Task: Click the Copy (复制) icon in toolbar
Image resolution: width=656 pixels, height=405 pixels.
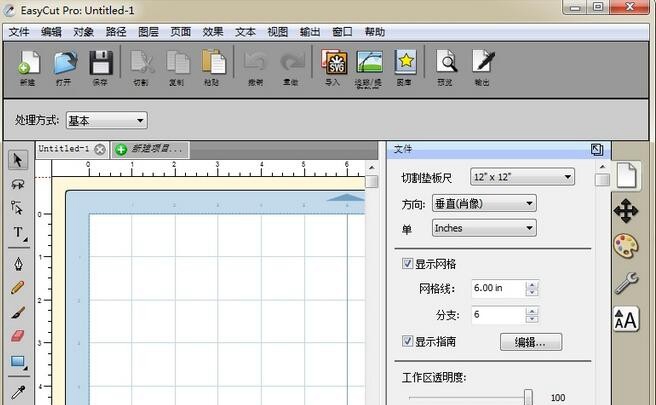Action: point(177,63)
